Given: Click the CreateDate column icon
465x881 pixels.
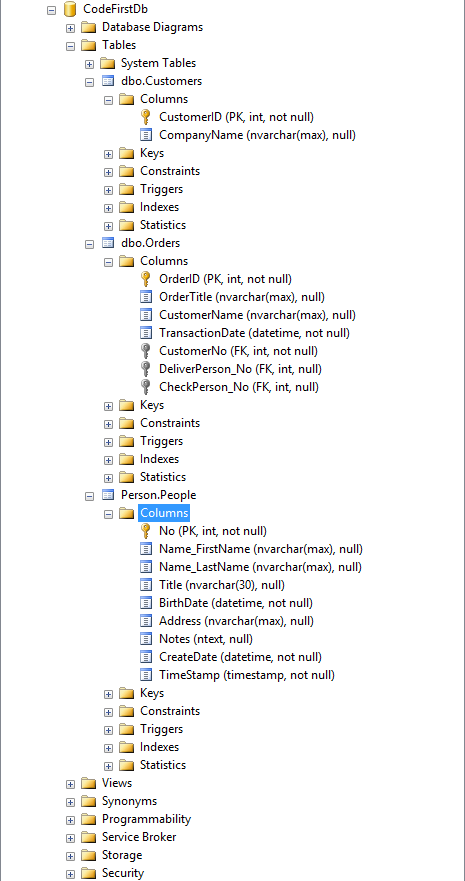Looking at the screenshot, I should tap(145, 657).
